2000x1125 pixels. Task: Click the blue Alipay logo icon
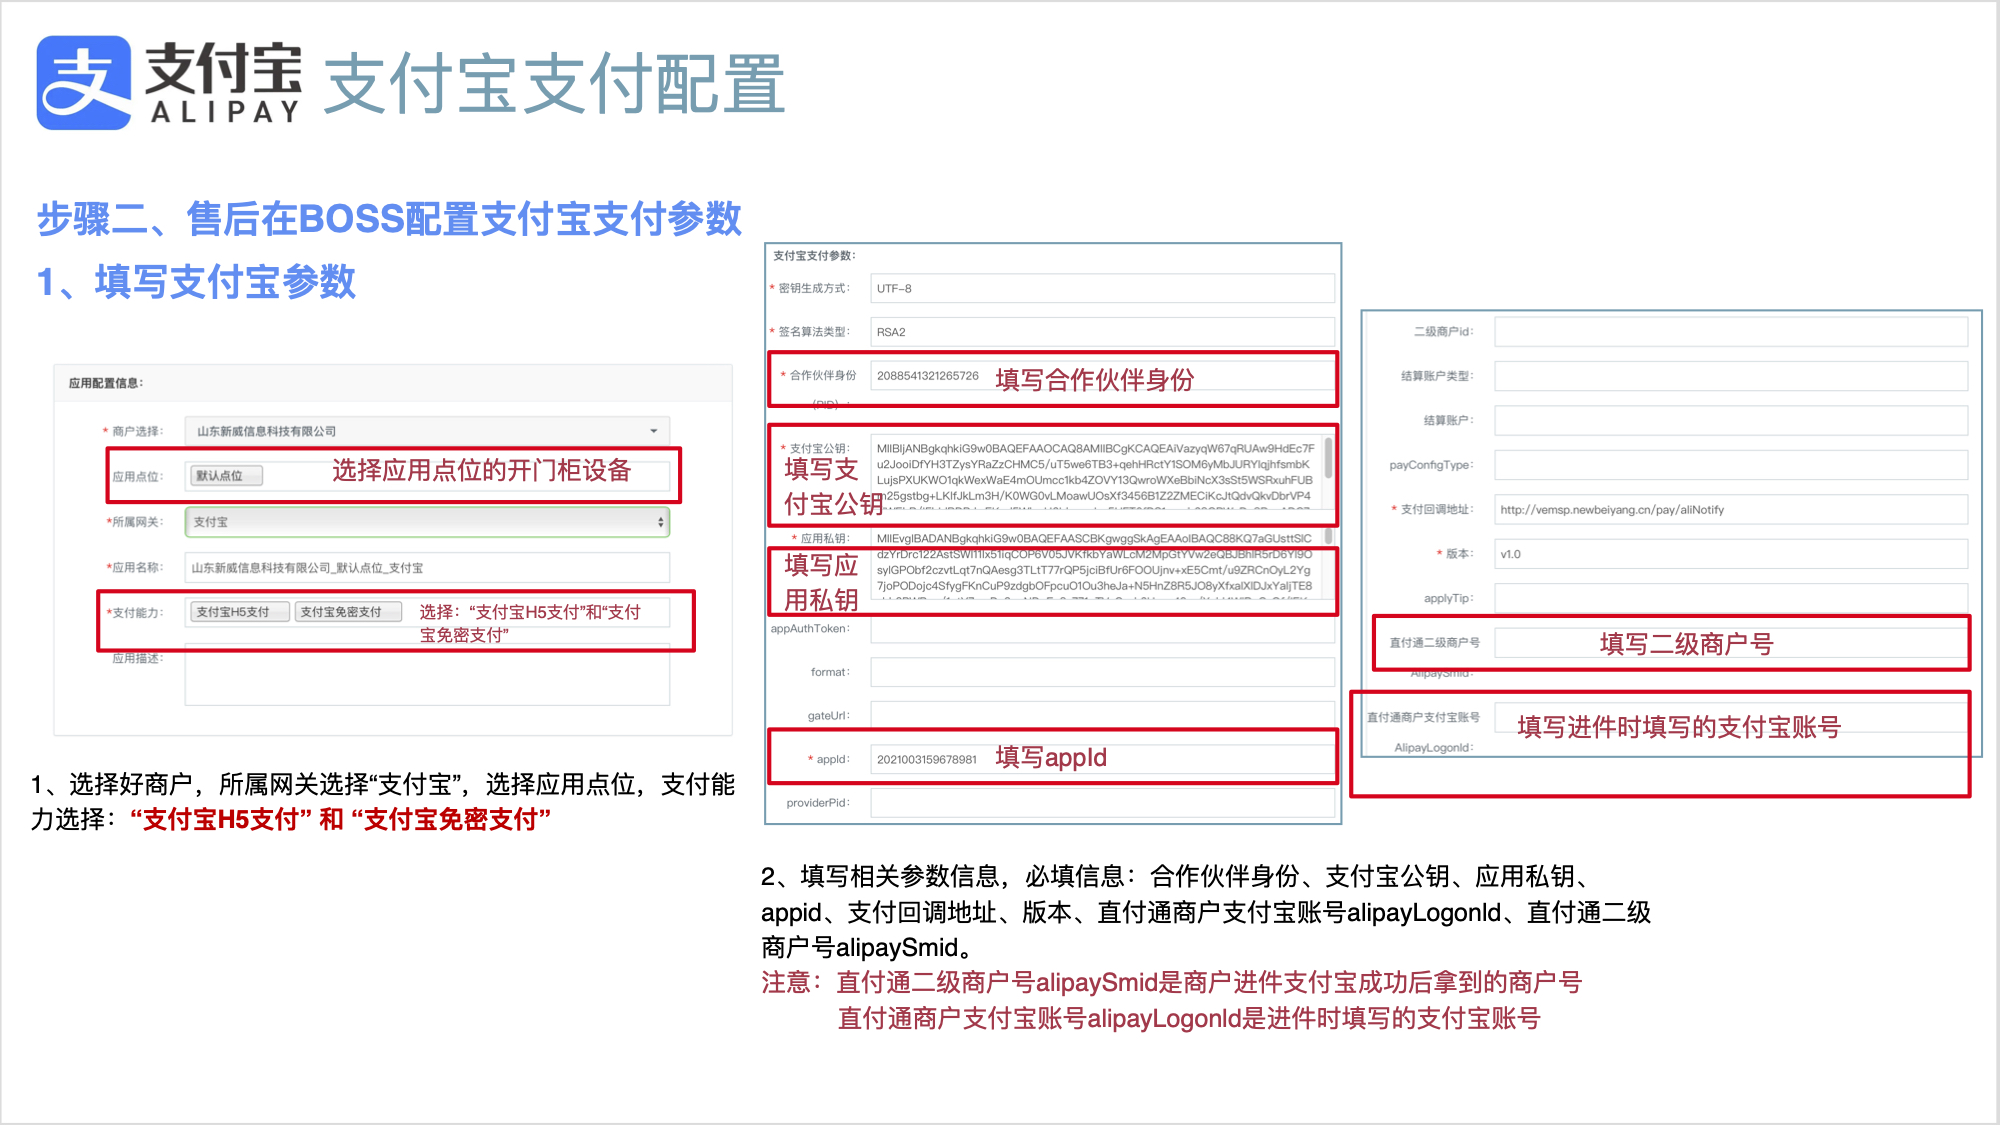84,83
